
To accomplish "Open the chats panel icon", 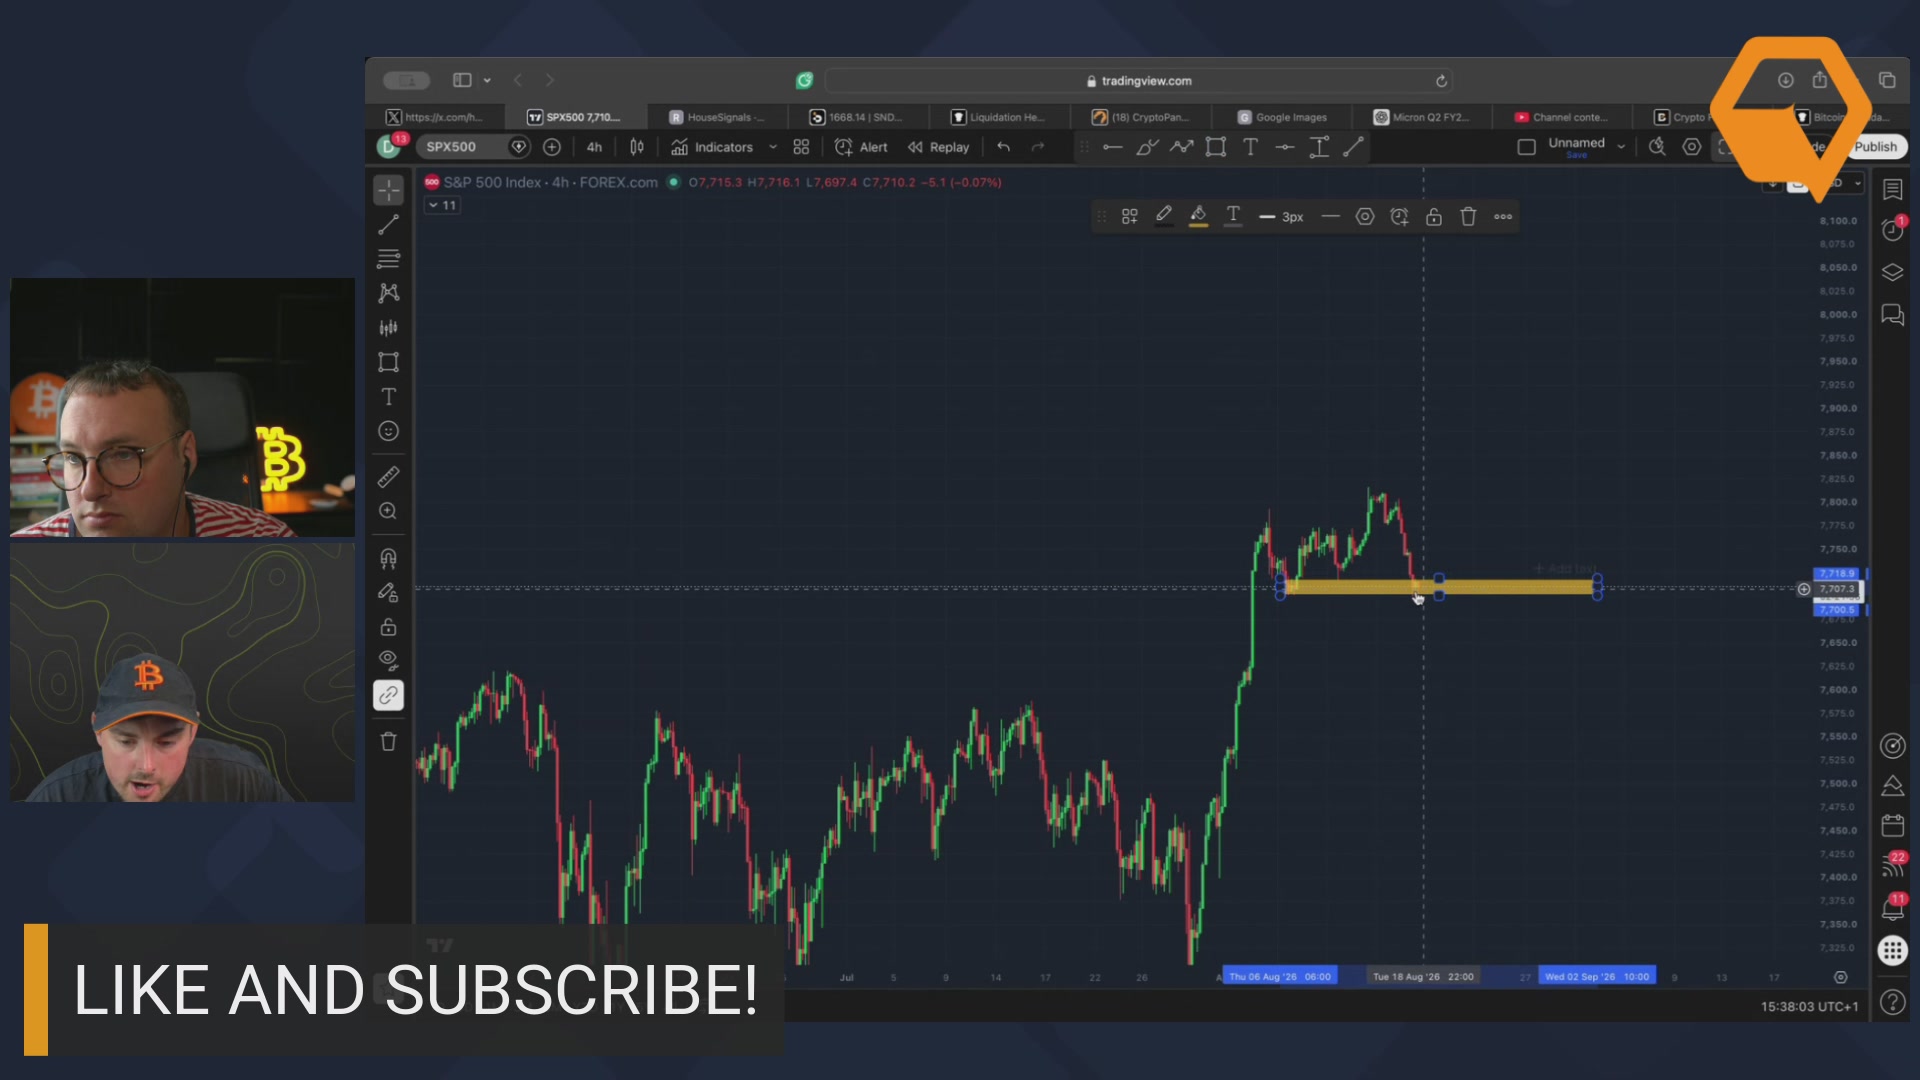I will pos(1892,315).
